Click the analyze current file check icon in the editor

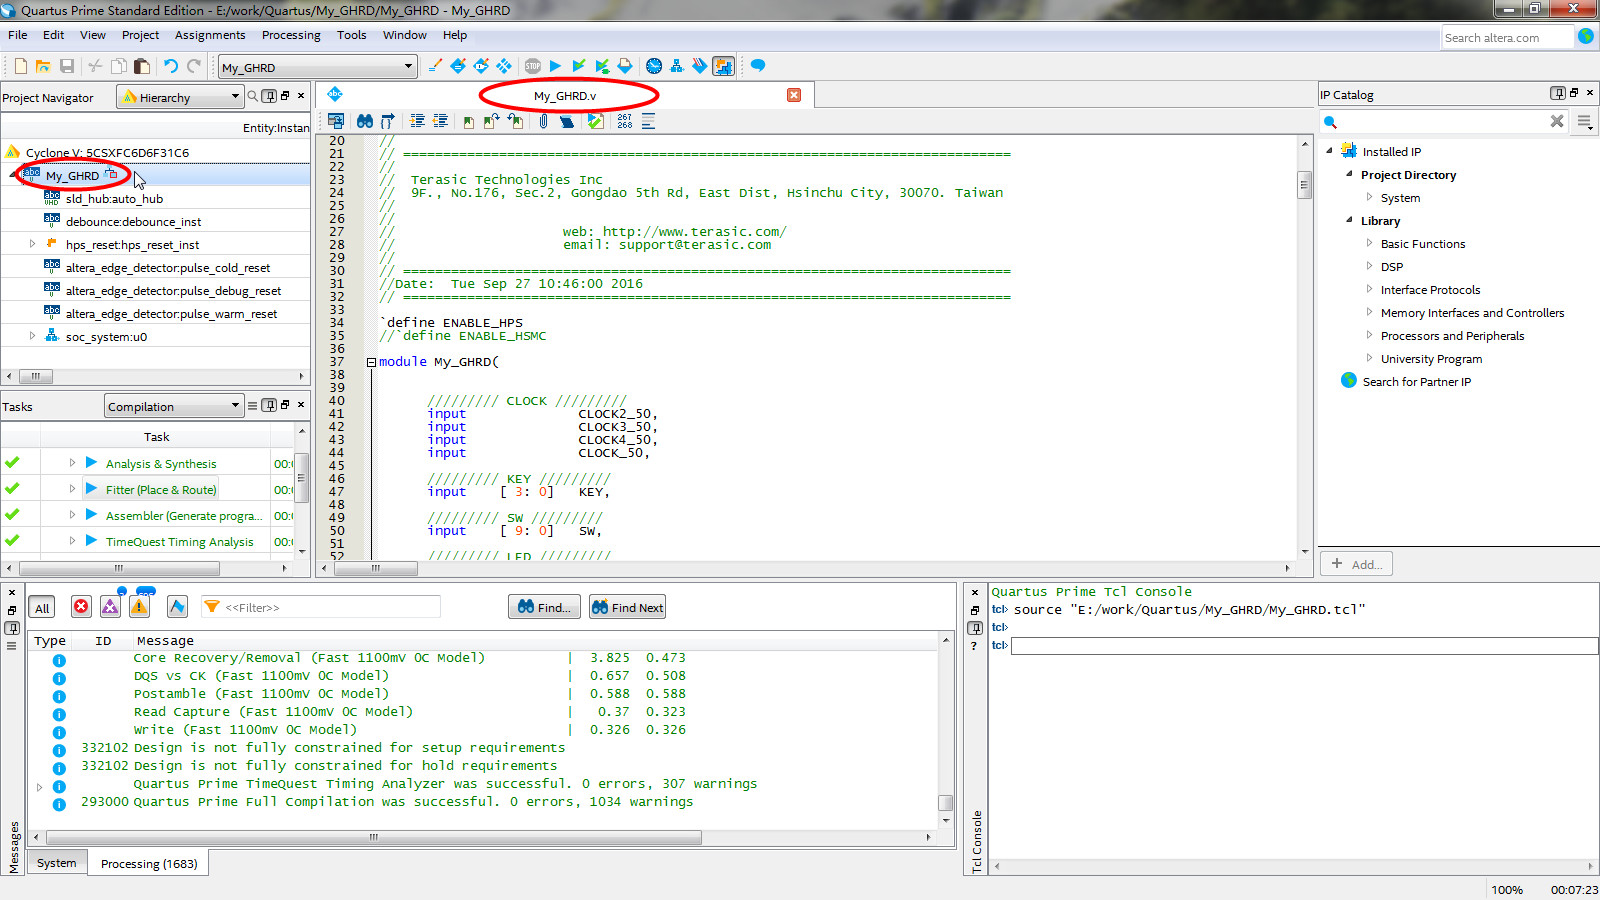(596, 121)
